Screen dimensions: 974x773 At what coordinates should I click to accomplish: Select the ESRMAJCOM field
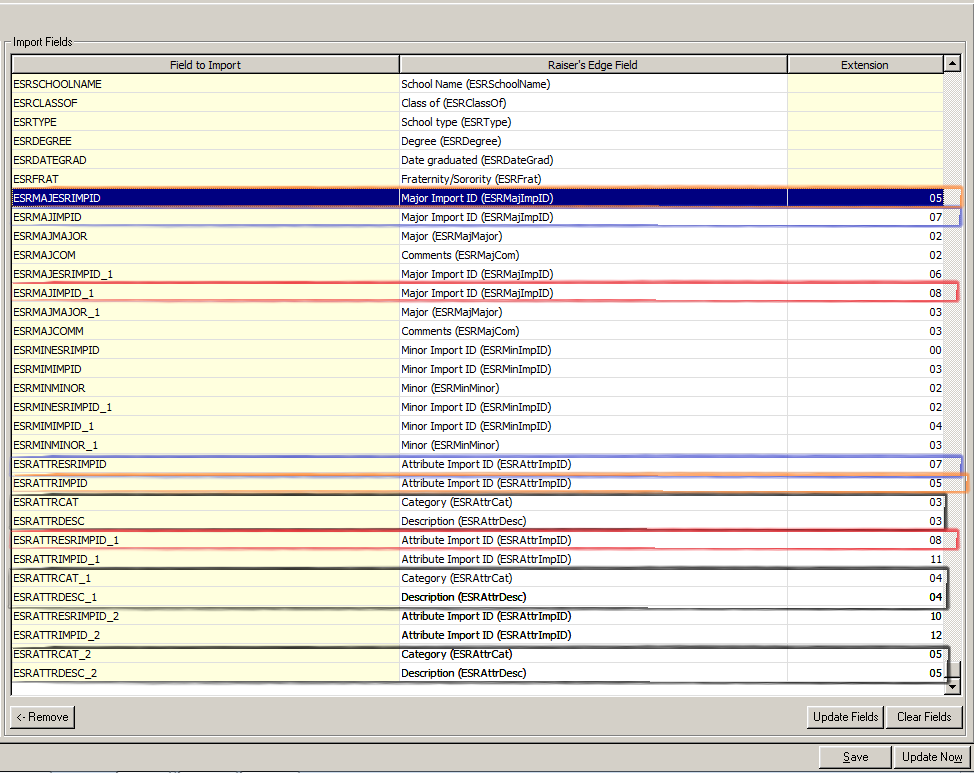pos(205,255)
